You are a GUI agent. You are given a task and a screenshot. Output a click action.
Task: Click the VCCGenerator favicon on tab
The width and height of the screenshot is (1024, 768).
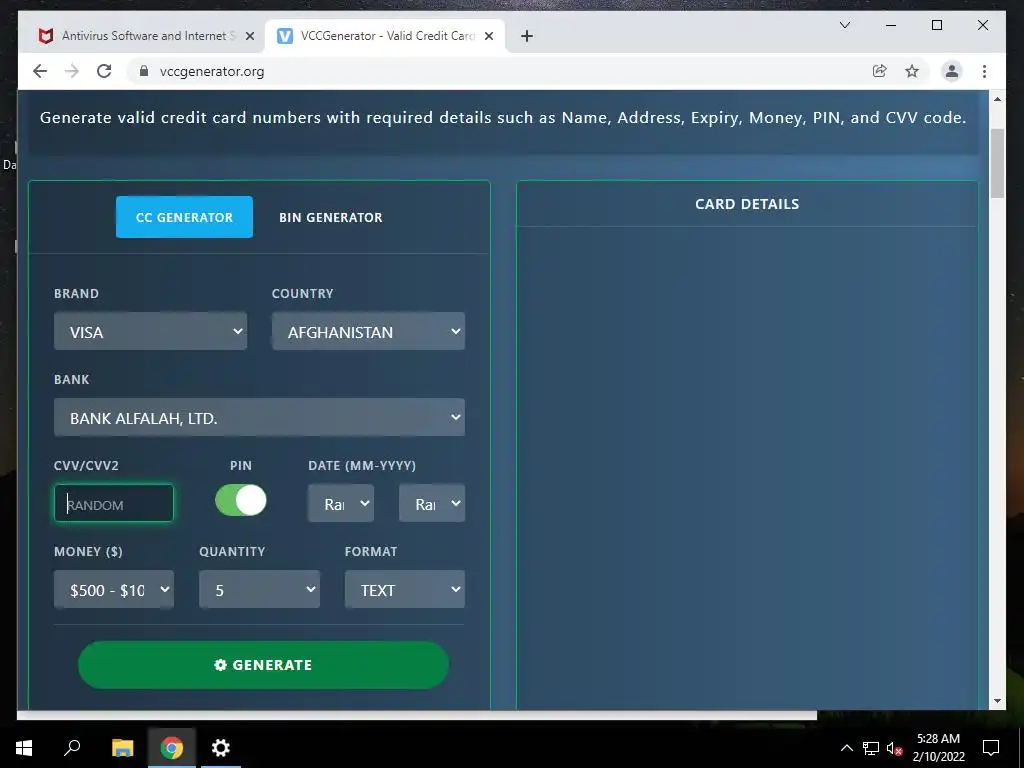285,36
